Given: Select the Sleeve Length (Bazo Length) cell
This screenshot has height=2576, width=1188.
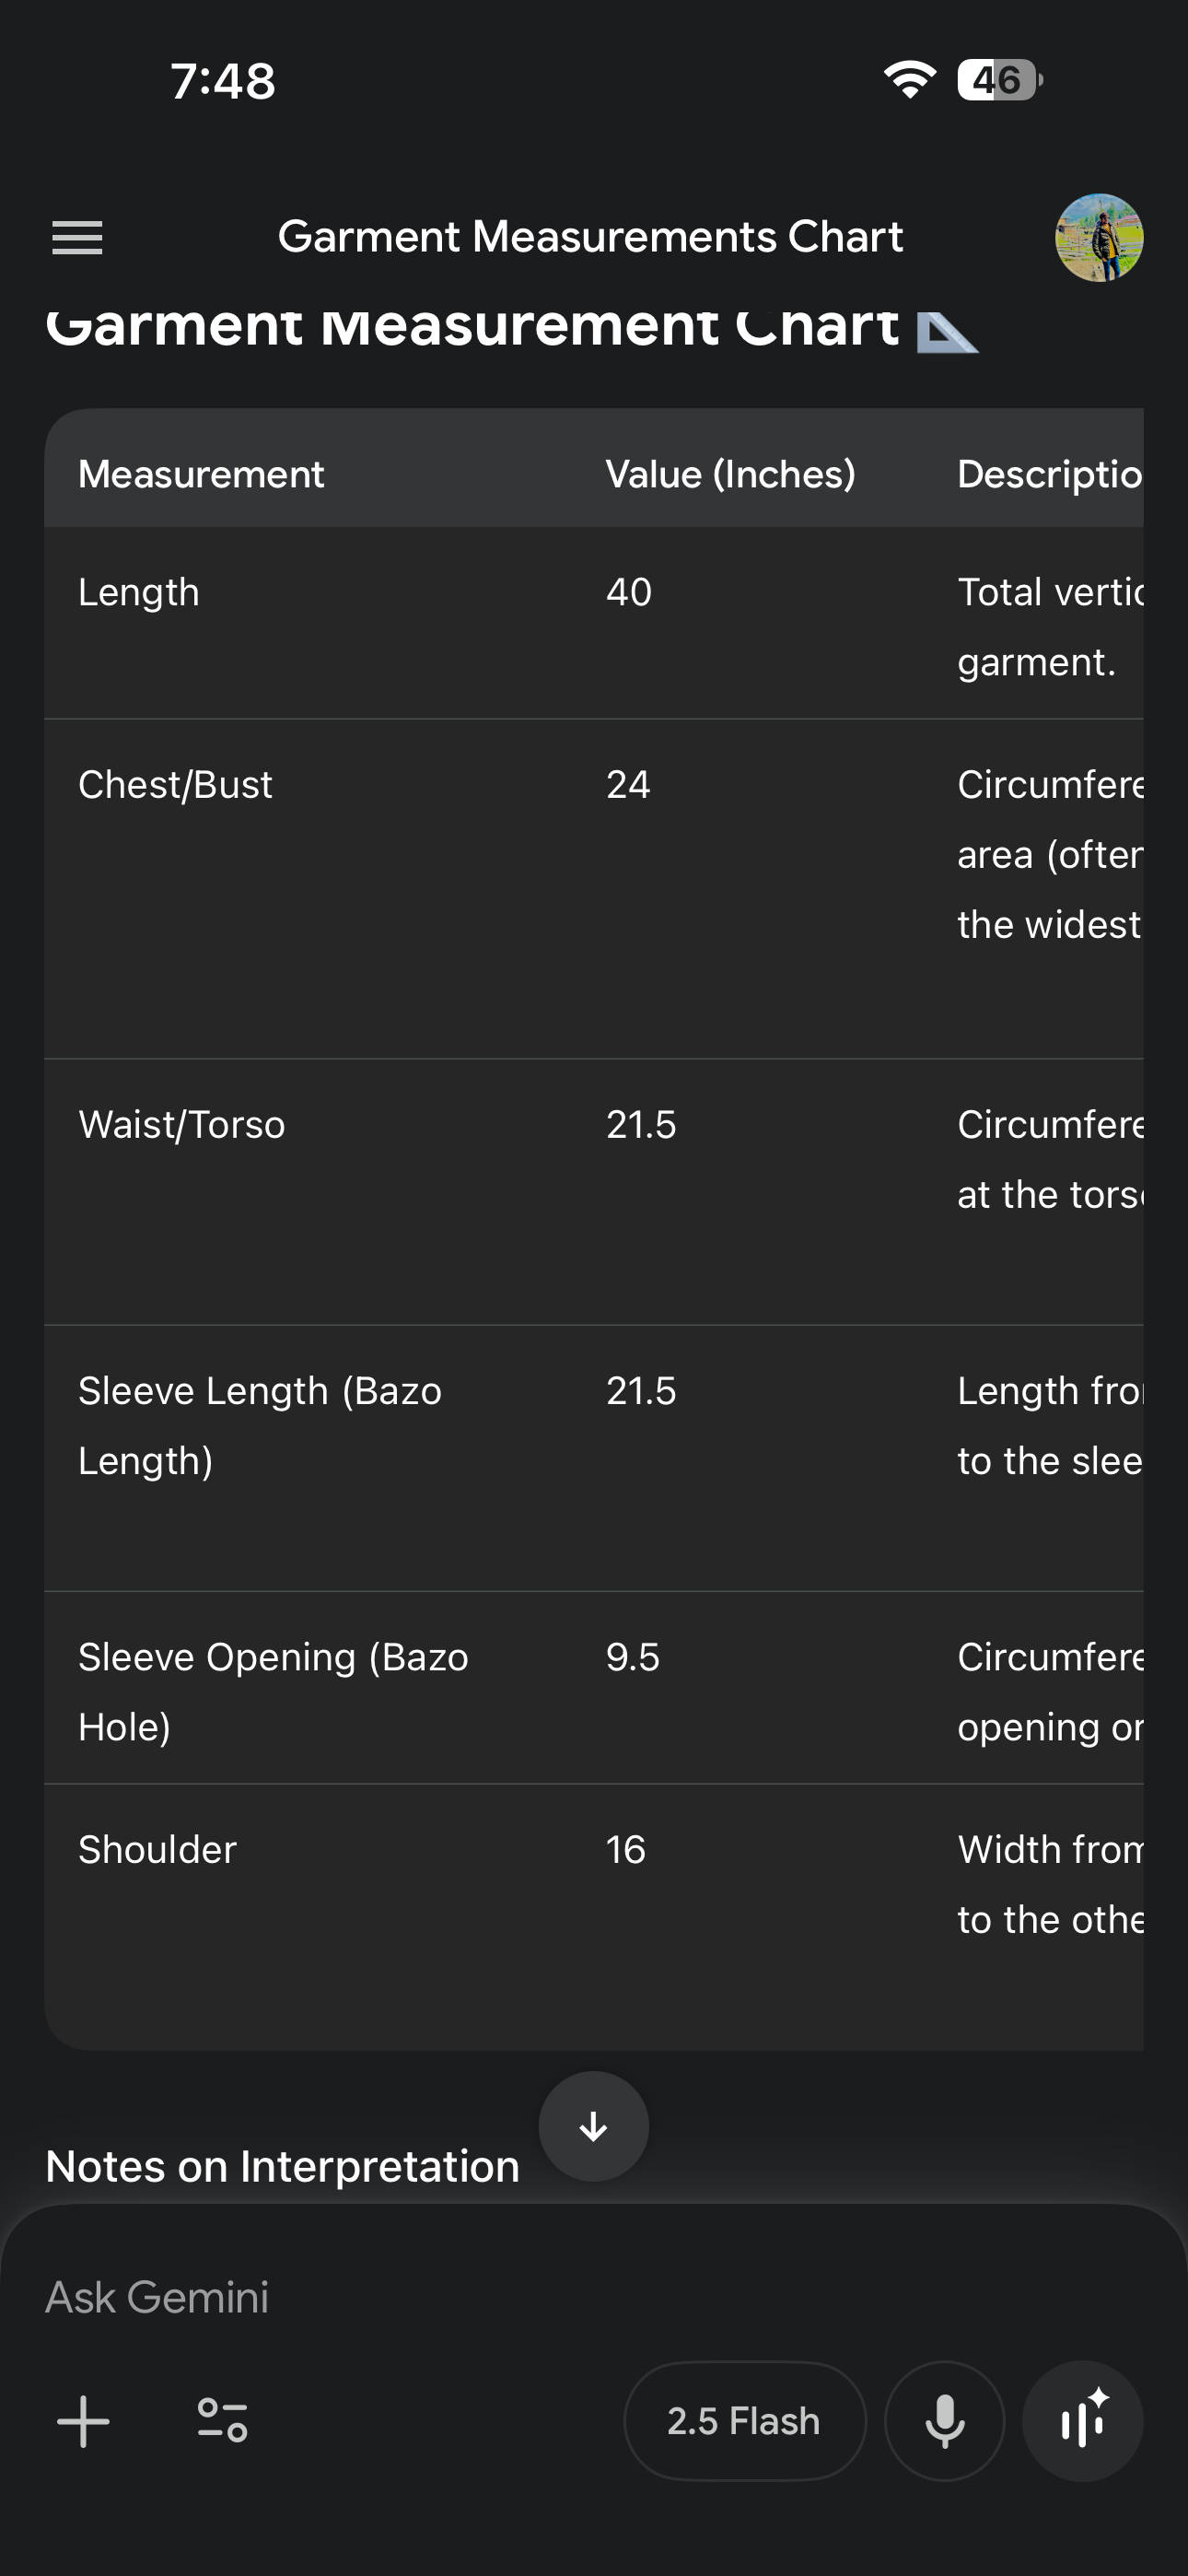Looking at the screenshot, I should 260,1425.
